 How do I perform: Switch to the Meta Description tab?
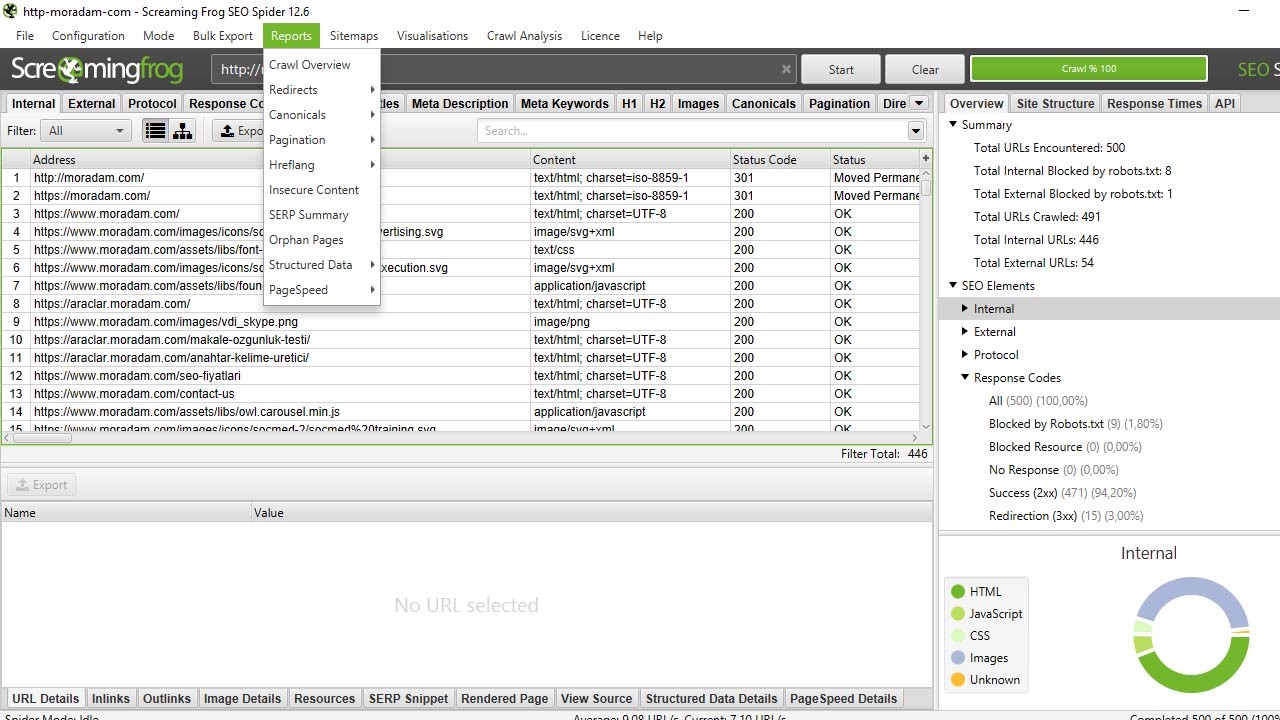[x=460, y=103]
